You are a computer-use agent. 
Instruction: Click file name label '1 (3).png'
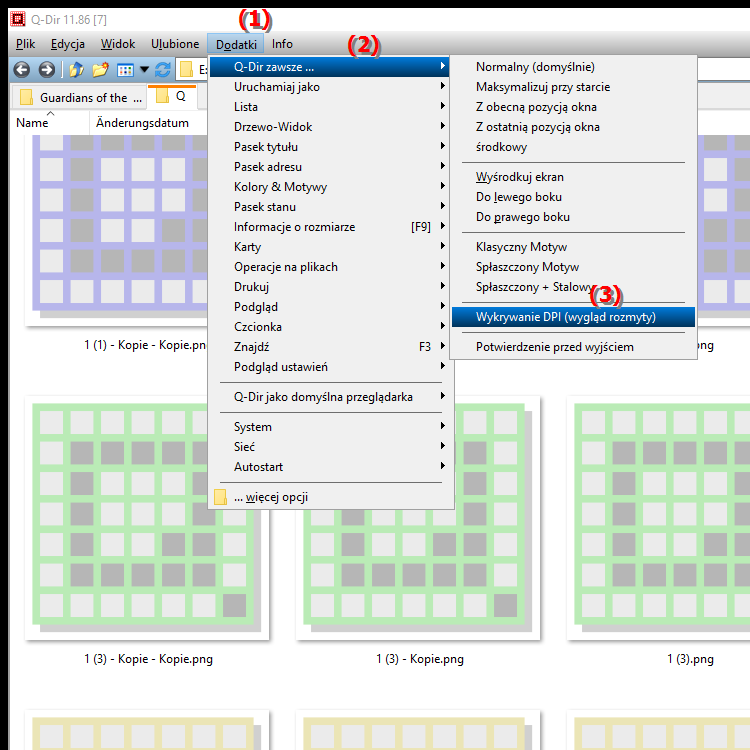click(690, 659)
